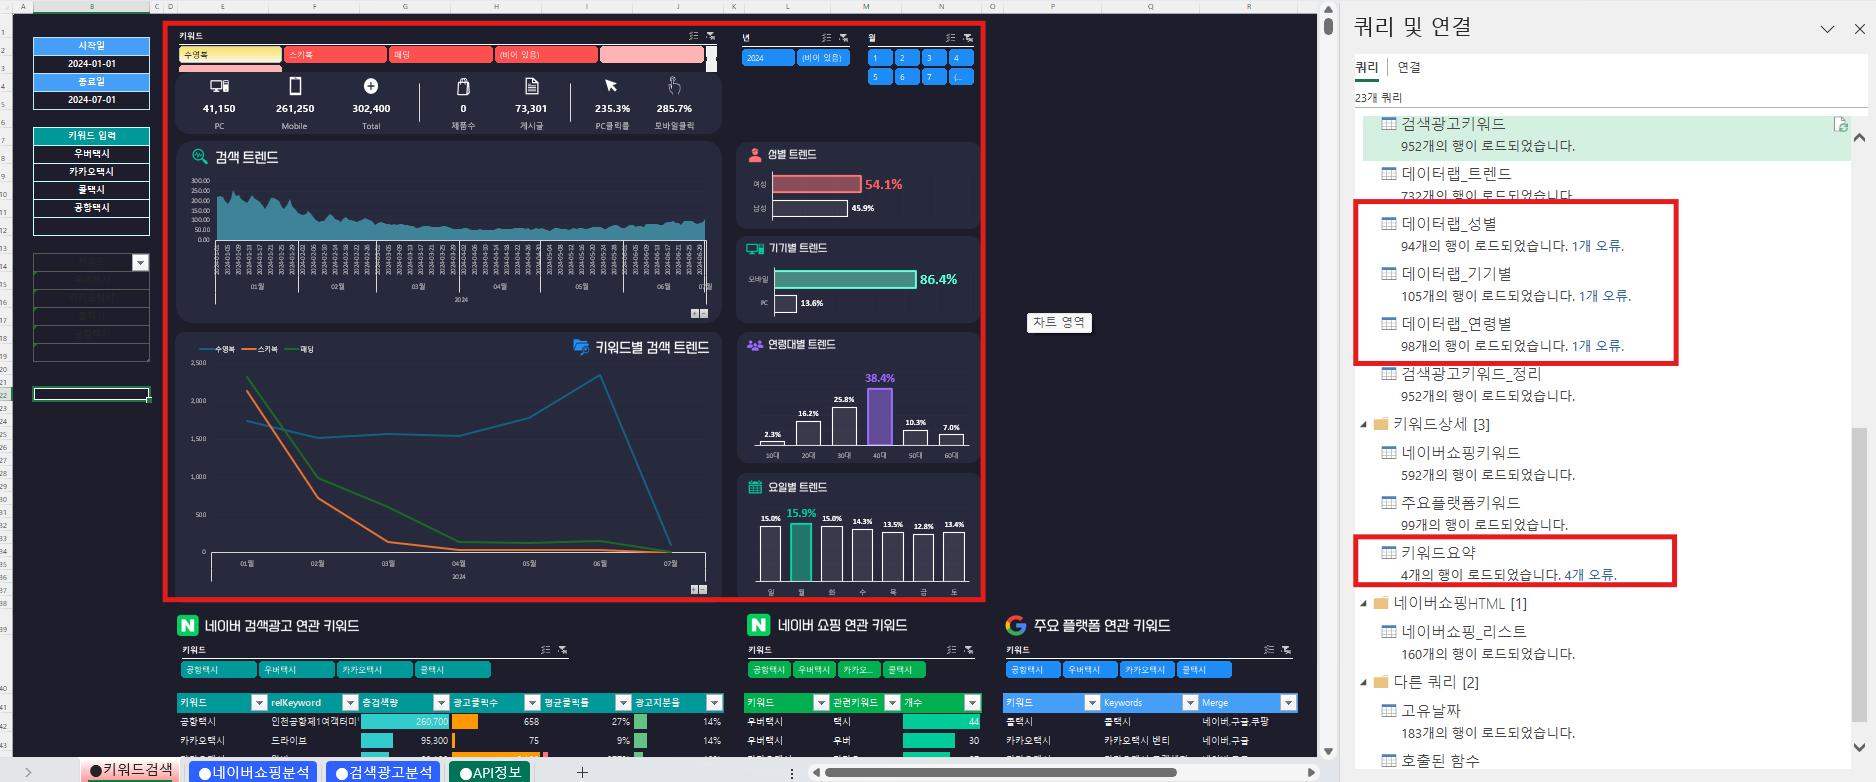Toggle multi-select on 네이버 쇼핑 키워드 slicer

click(951, 650)
